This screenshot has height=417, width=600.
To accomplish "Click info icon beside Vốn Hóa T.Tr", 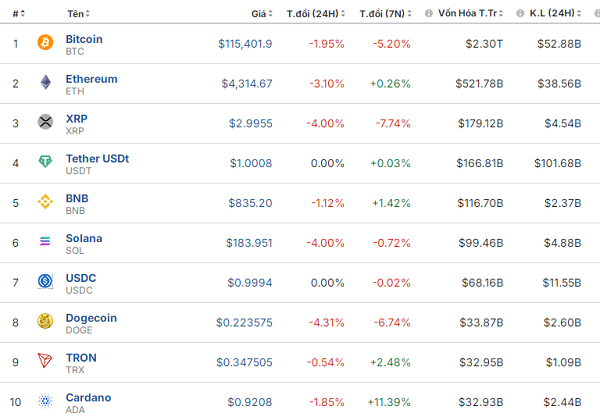I will [429, 13].
